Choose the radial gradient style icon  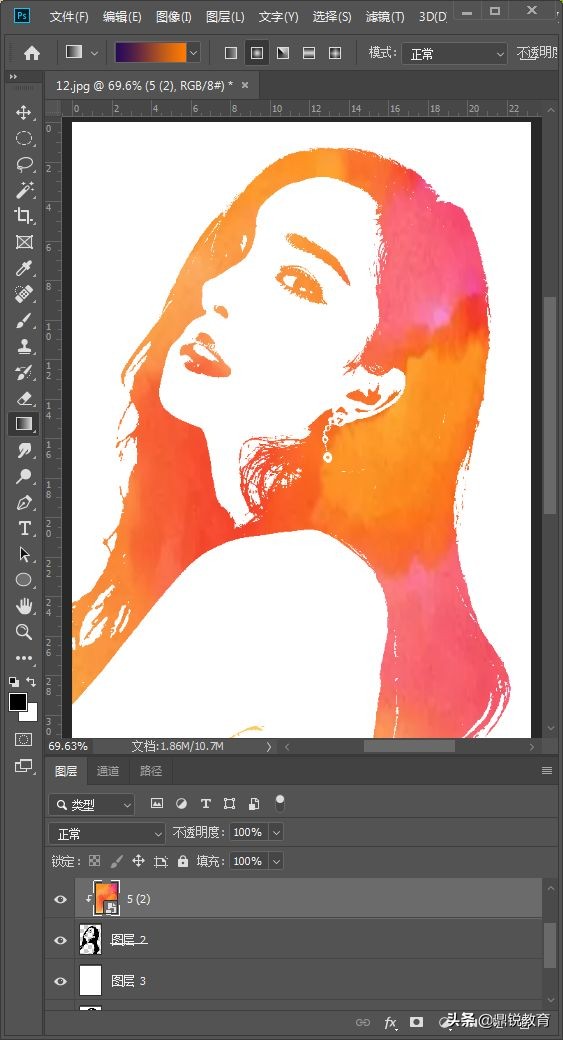257,53
